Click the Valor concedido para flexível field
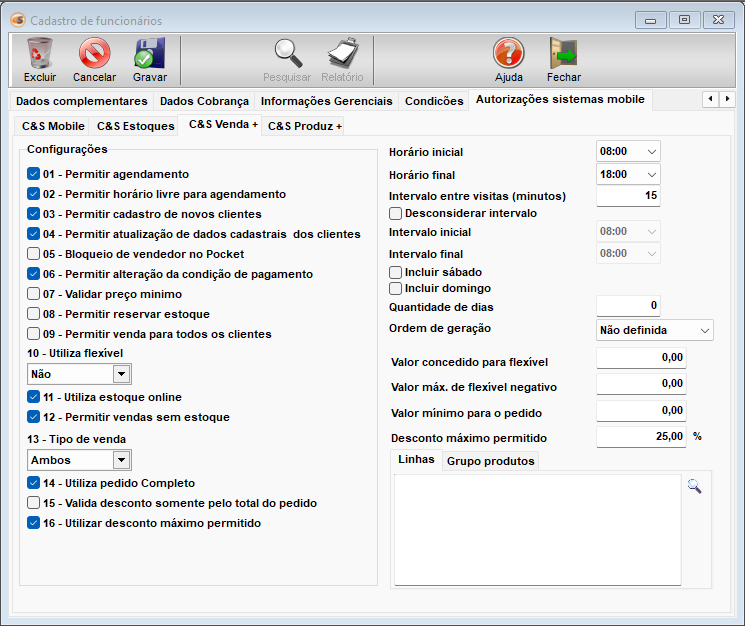The height and width of the screenshot is (626, 745). click(641, 358)
